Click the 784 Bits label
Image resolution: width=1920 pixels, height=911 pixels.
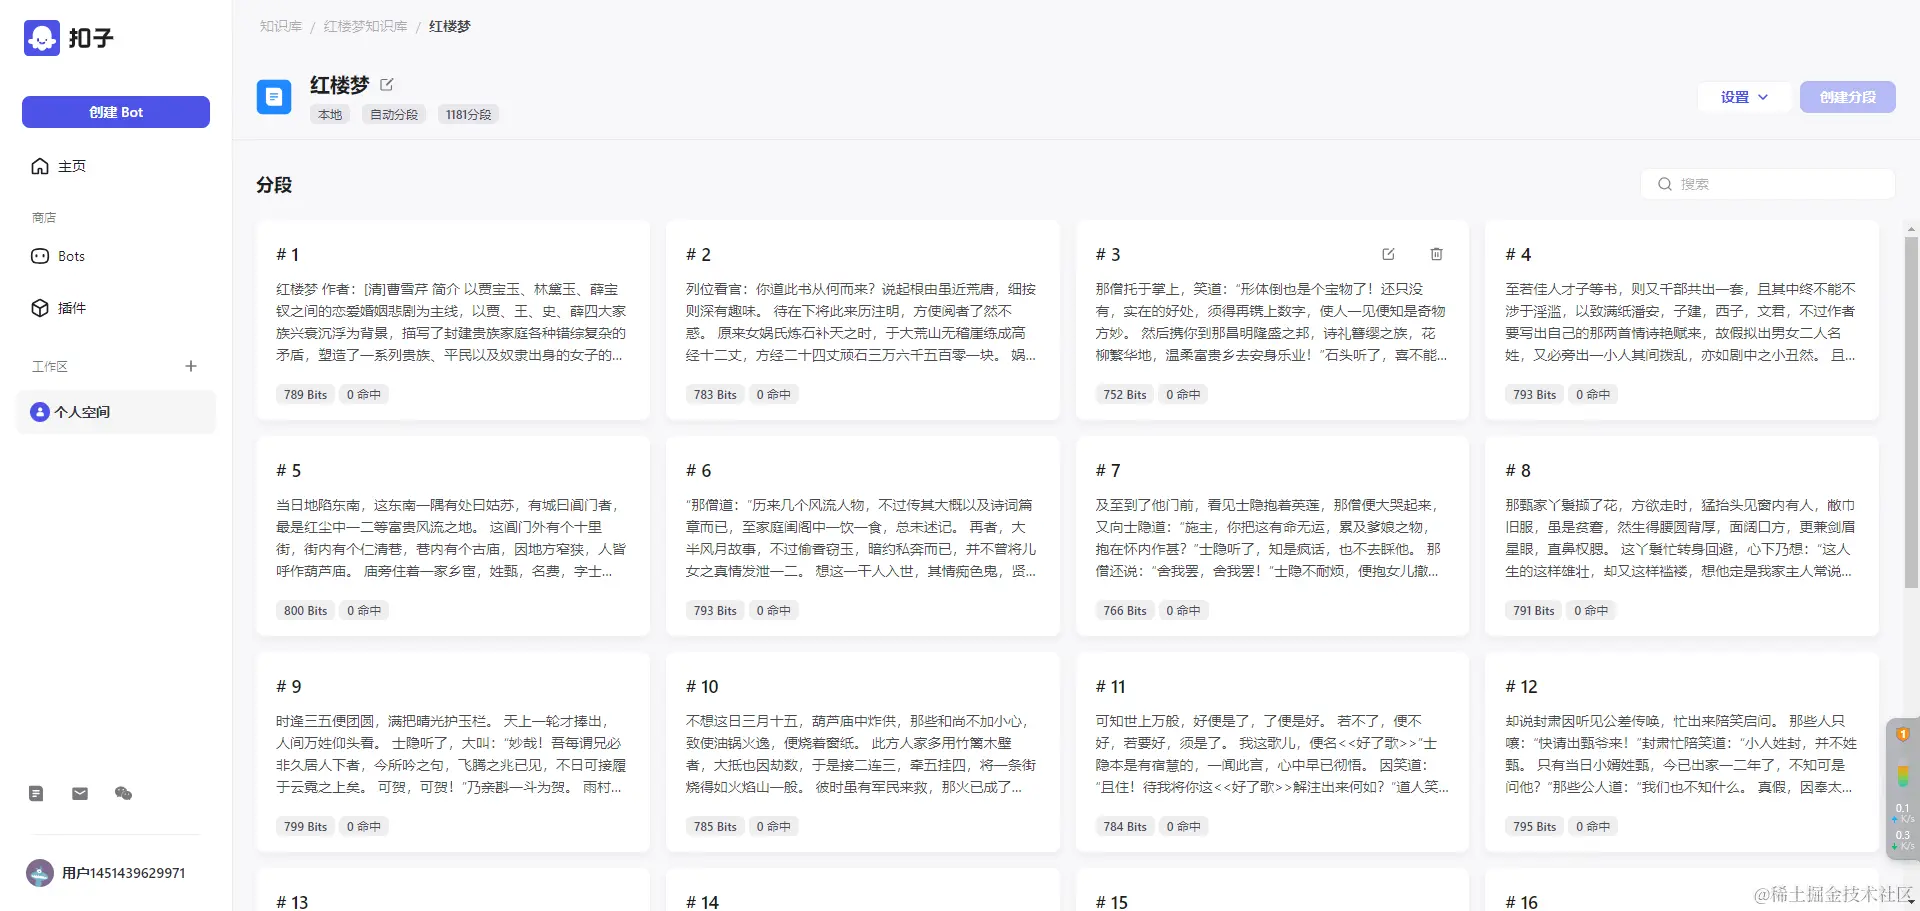1125,827
